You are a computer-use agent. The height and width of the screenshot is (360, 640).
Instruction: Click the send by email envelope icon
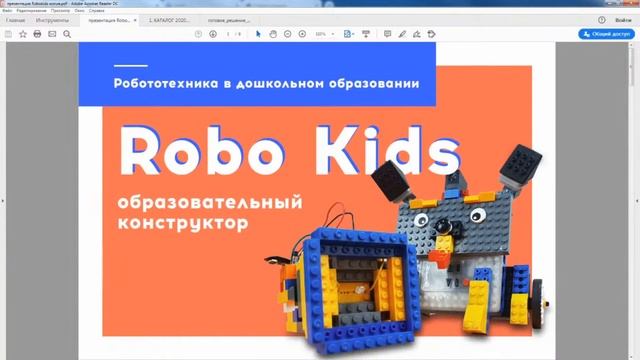[x=52, y=34]
